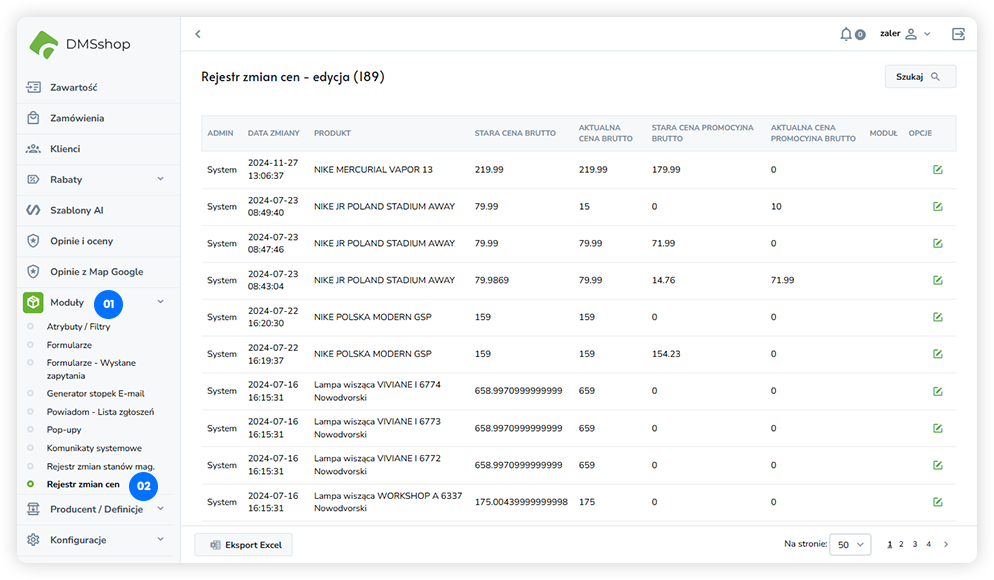
Task: Open the rows per page dropdown
Action: point(850,545)
